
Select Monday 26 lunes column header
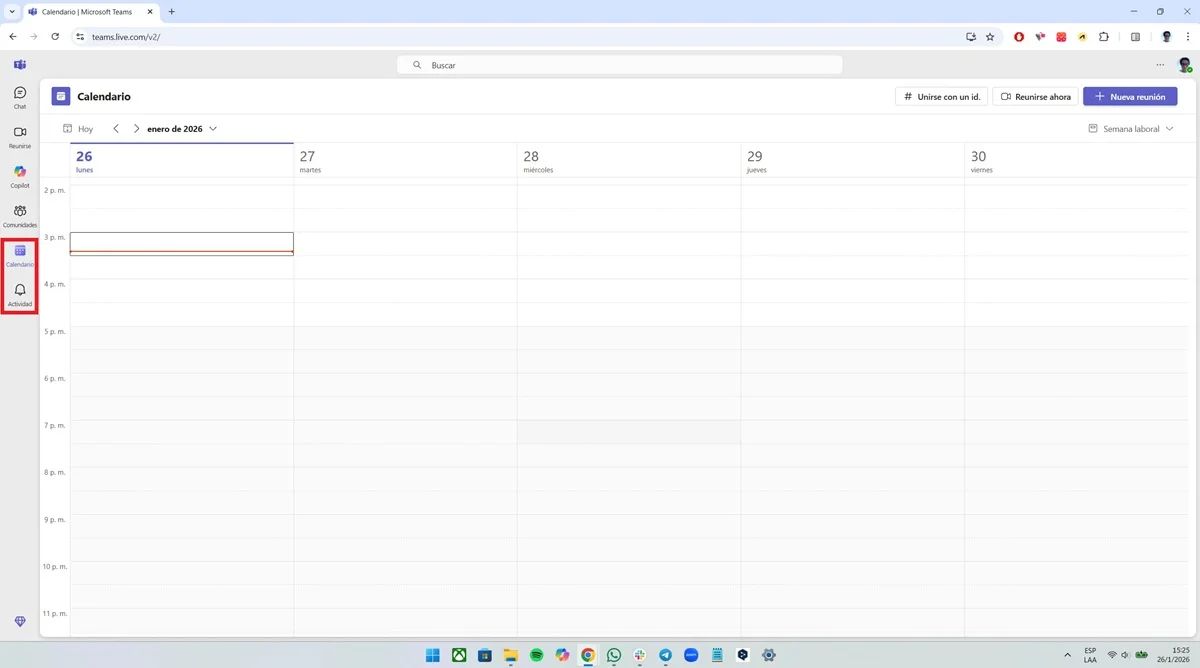tap(182, 161)
